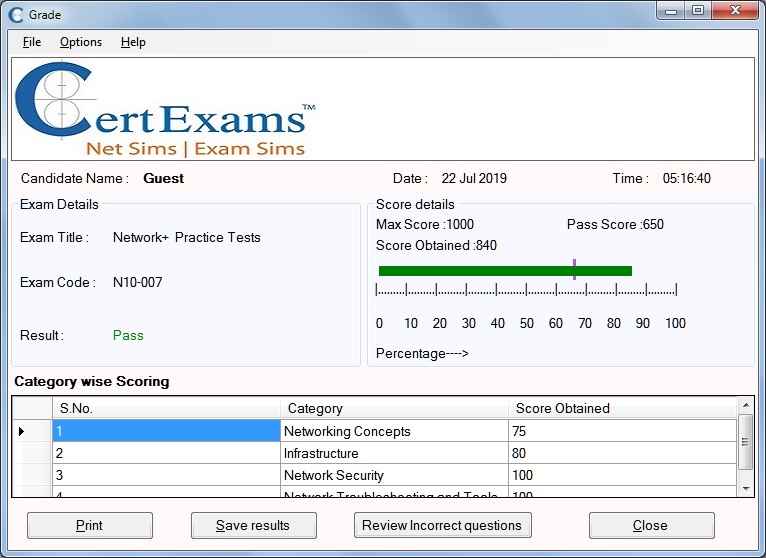Click the date 22 Jul 2019
The height and width of the screenshot is (558, 766).
[x=474, y=178]
